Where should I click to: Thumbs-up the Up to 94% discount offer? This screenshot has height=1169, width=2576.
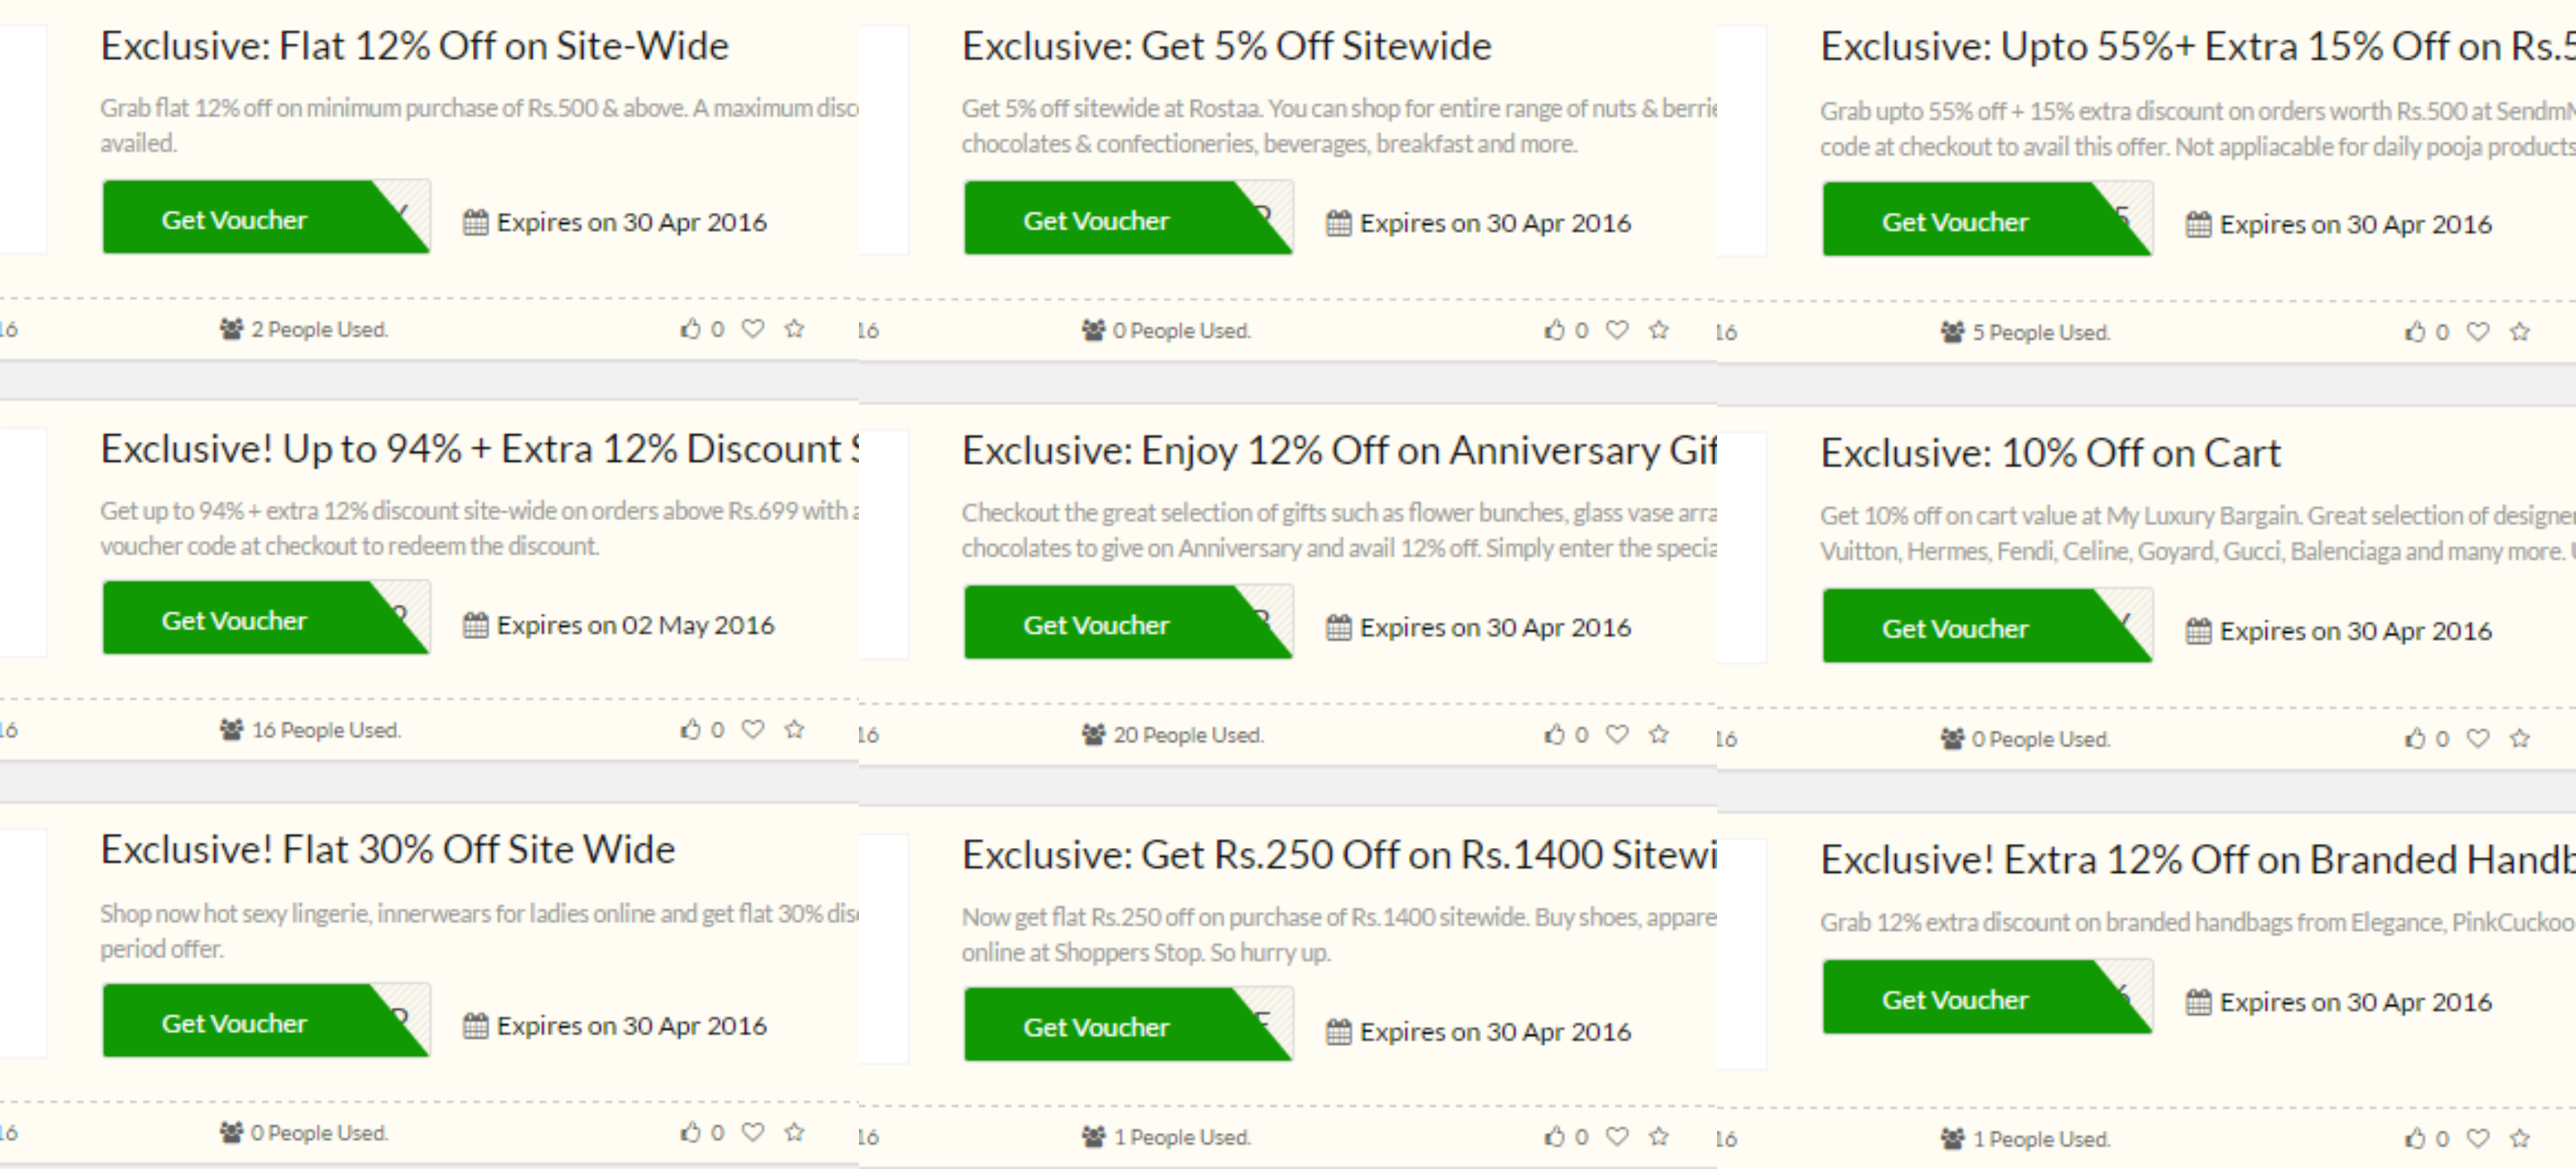point(690,729)
